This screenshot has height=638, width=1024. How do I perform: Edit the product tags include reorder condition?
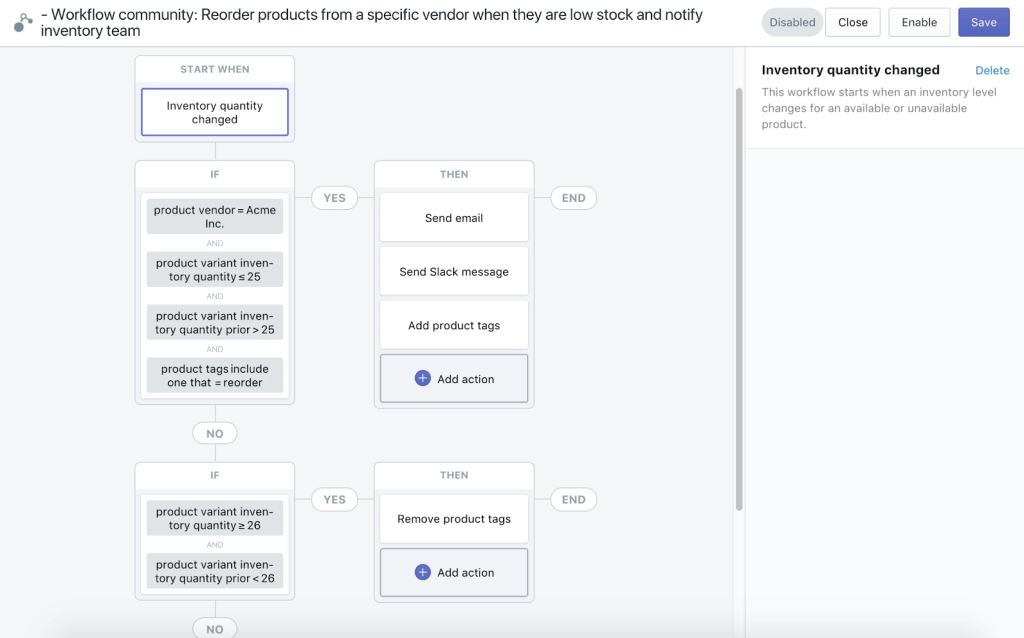(215, 376)
